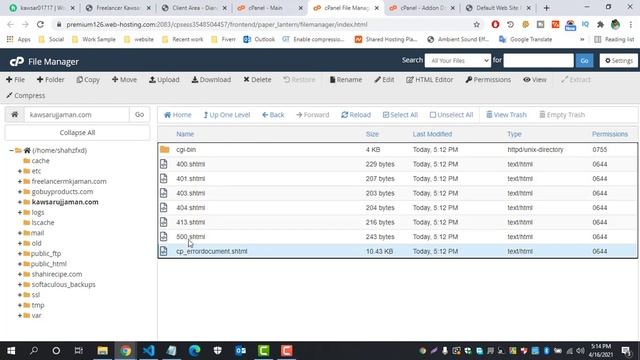
Task: Sort by Type column header
Action: [514, 134]
